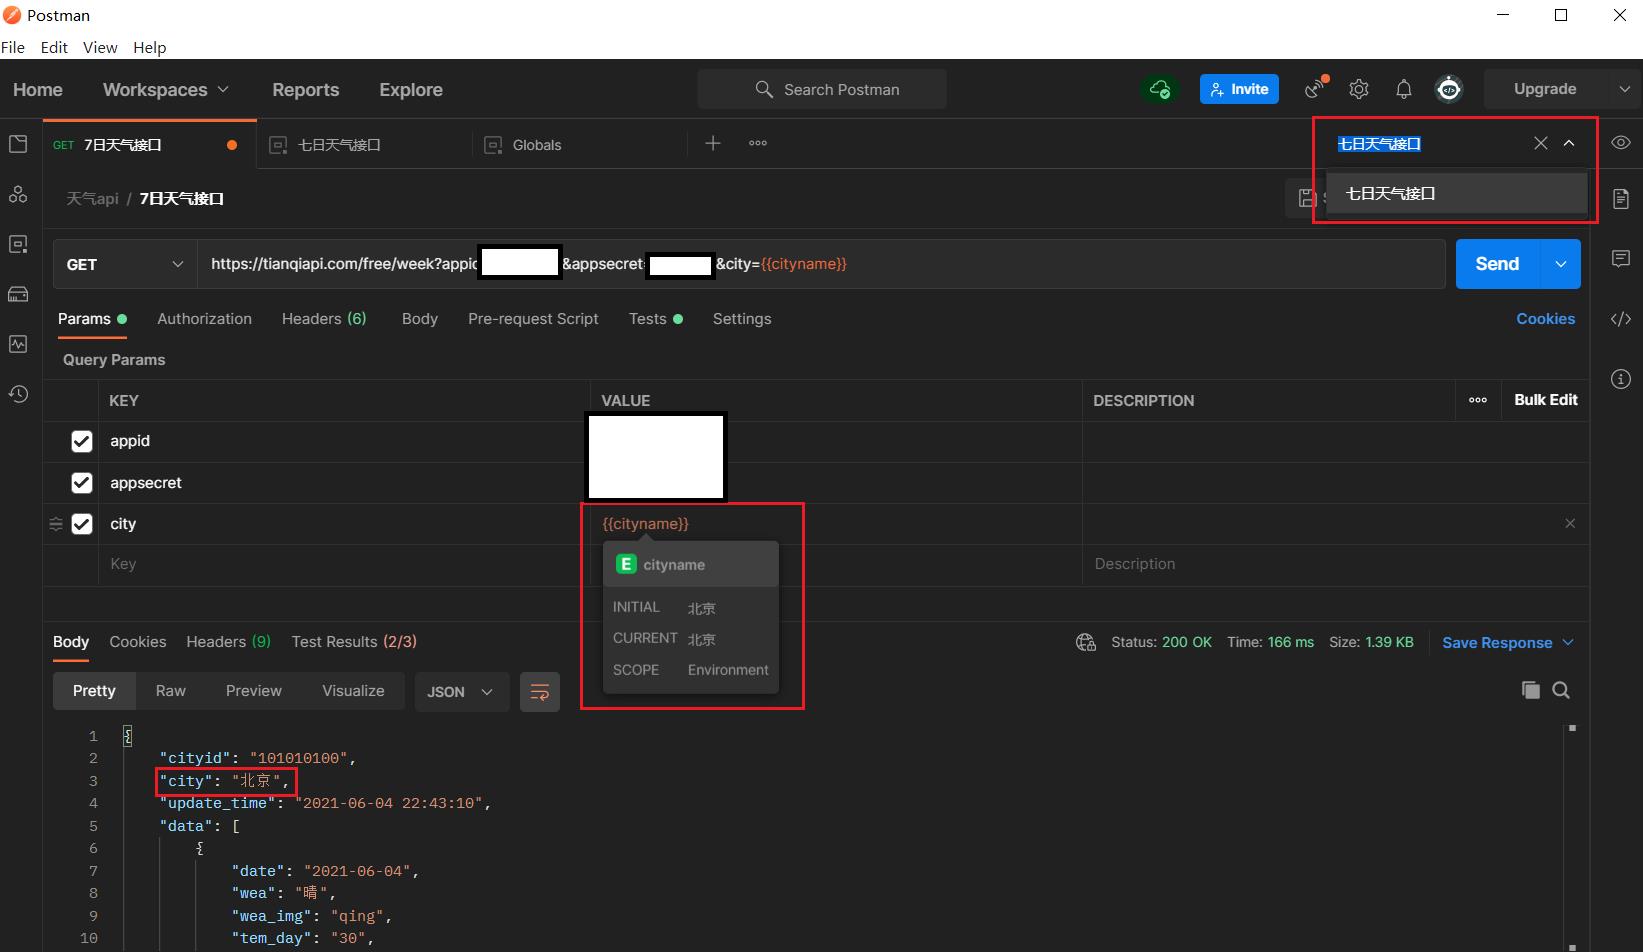Click the network globe icon near Status
The image size is (1643, 952).
pos(1086,642)
